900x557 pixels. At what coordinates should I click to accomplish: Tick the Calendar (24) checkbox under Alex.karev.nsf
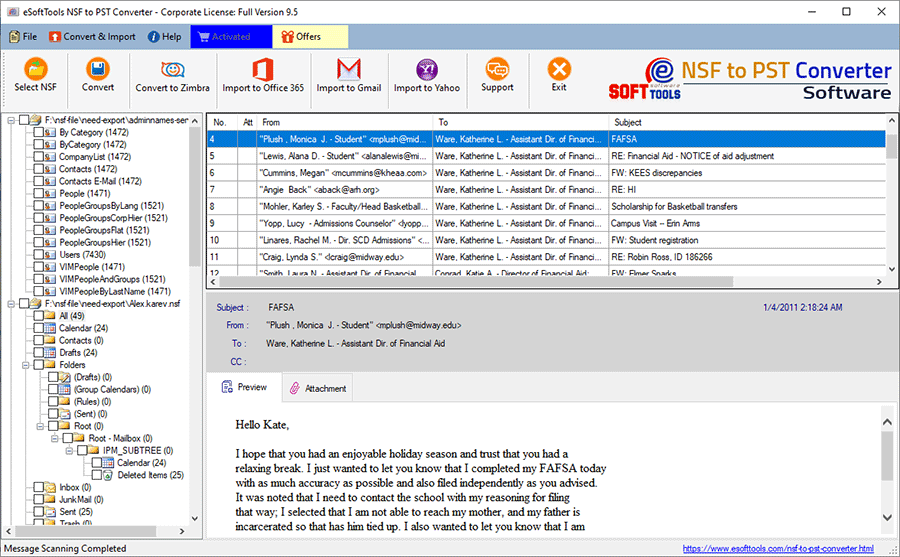tap(39, 328)
